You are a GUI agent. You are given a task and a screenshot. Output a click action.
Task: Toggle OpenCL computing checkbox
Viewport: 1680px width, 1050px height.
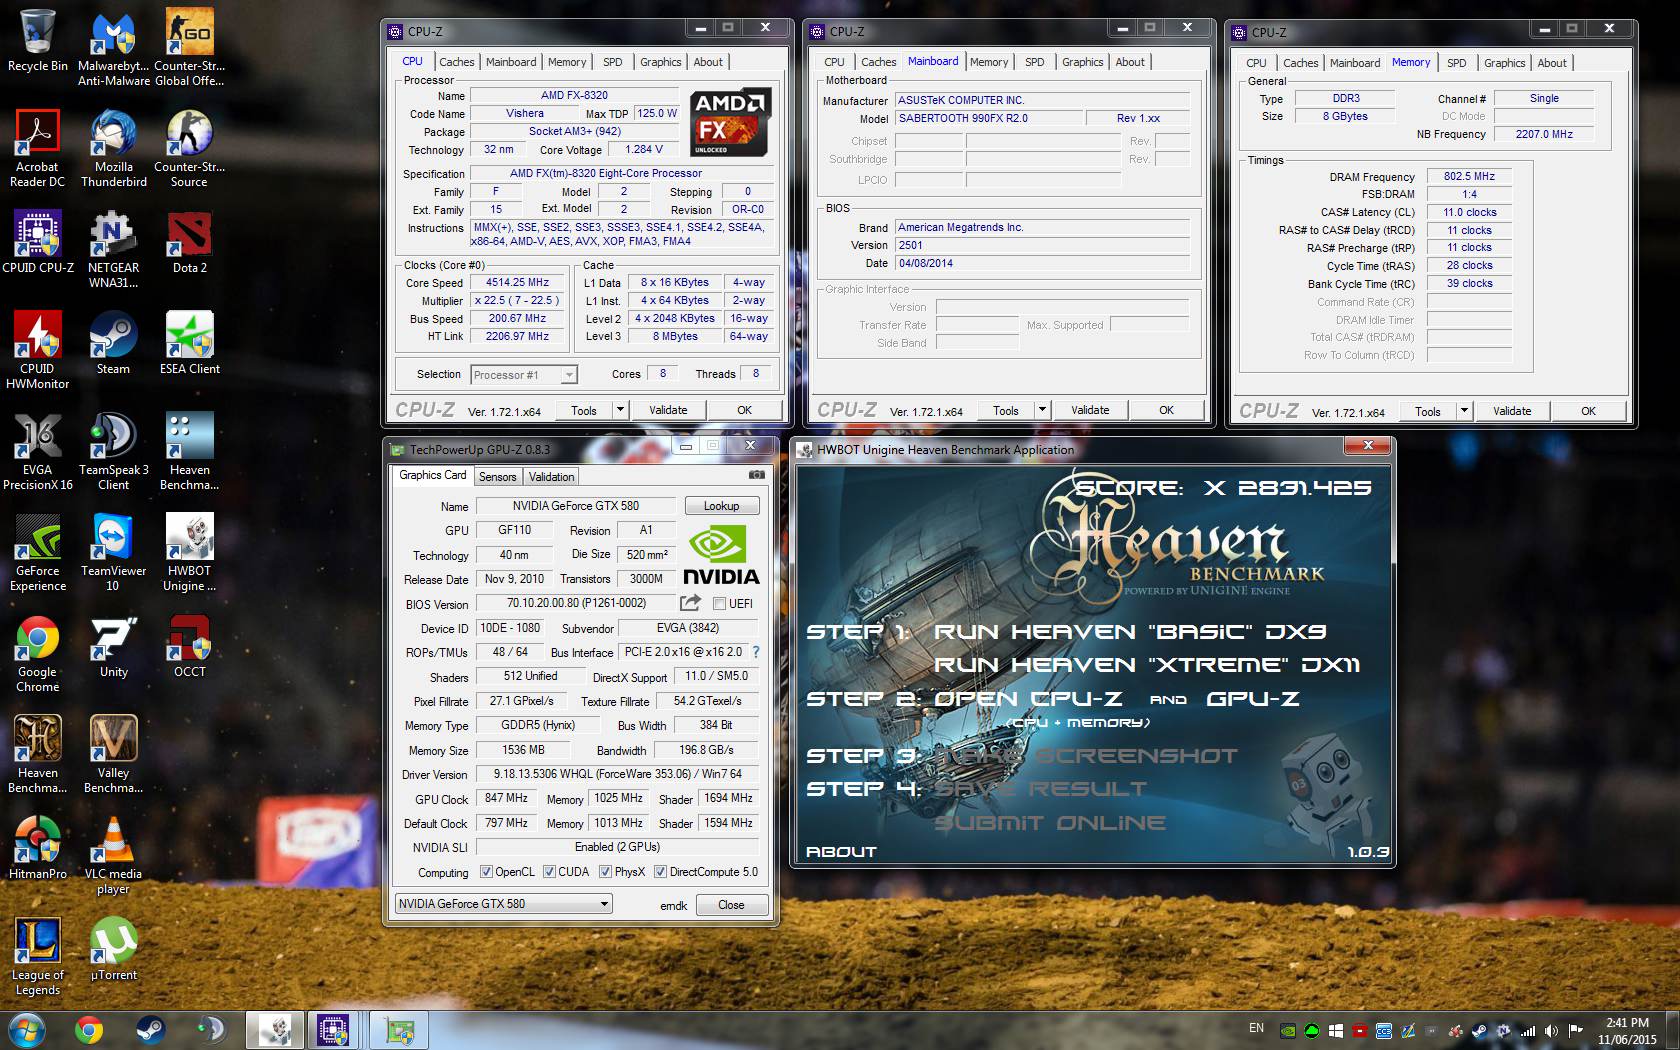pos(486,871)
